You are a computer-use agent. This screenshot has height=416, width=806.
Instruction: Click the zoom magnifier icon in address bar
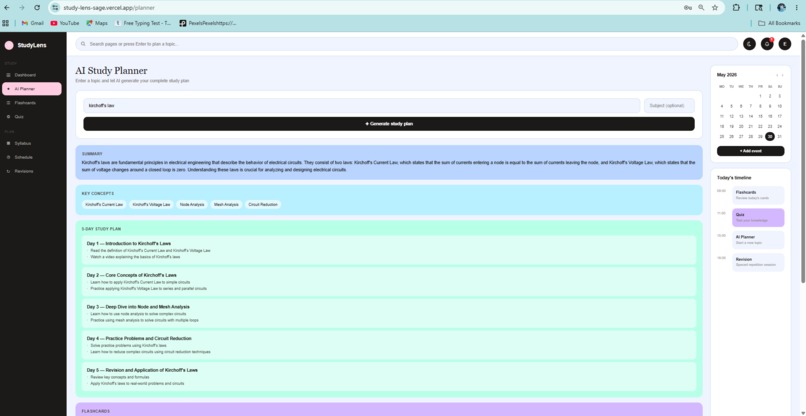(701, 8)
